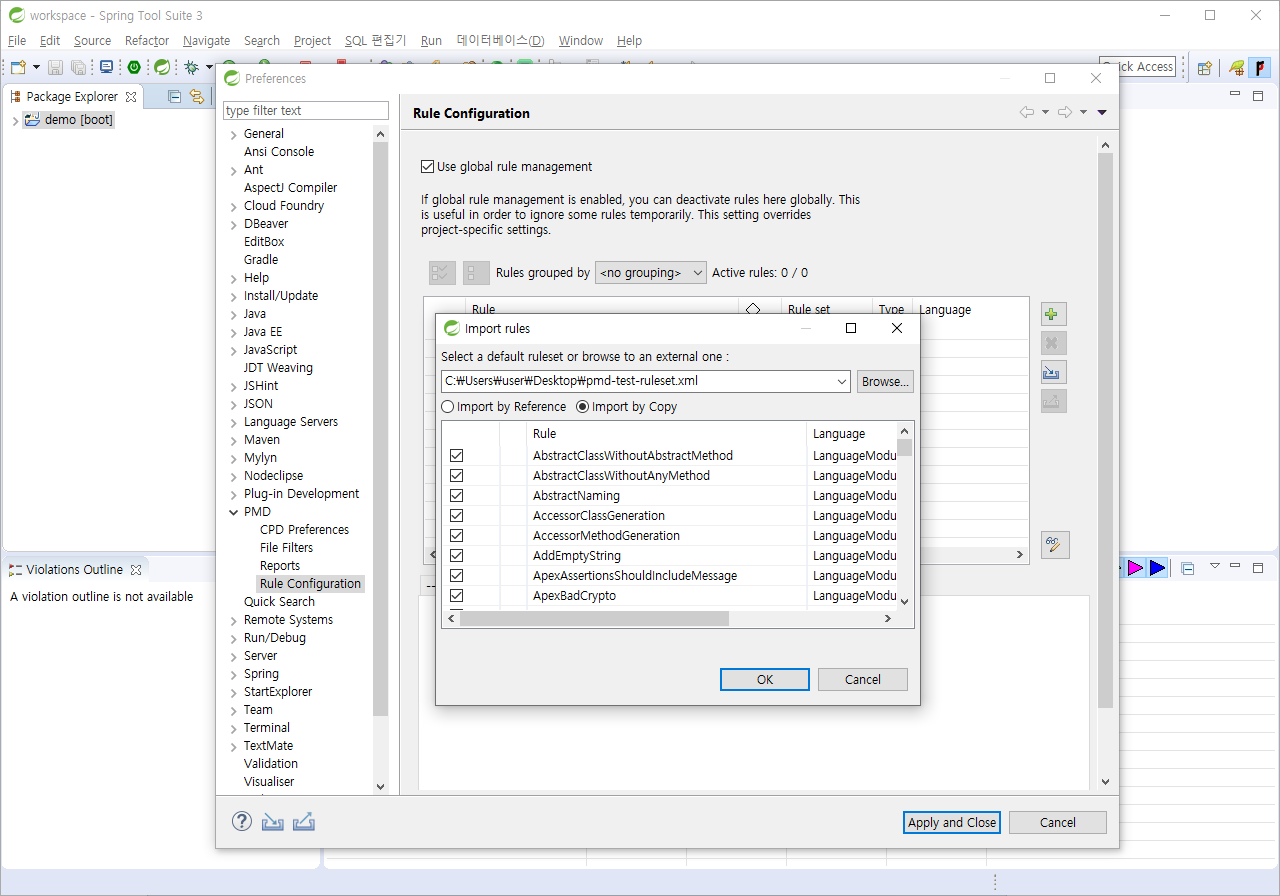Click the Import preferences icon at bottom-left
This screenshot has height=896, width=1280.
pos(272,821)
